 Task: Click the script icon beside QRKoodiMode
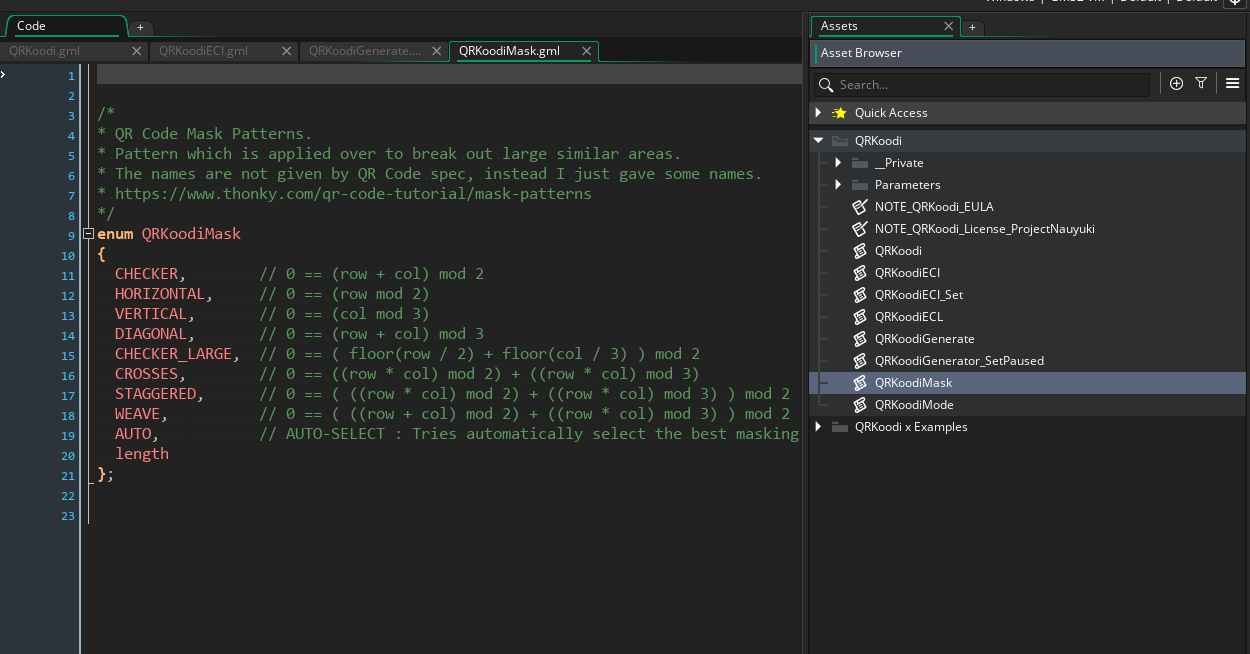(859, 405)
